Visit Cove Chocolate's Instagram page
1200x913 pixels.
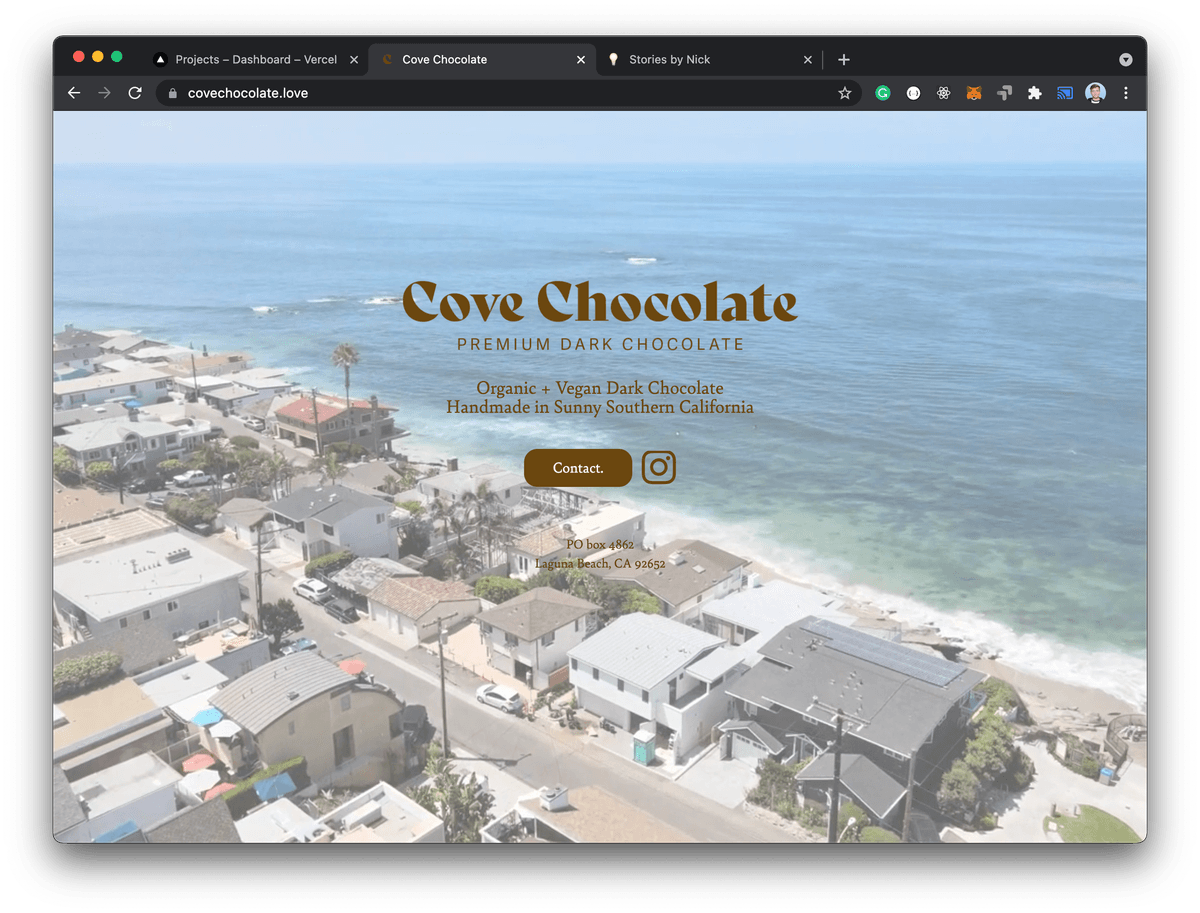point(658,467)
